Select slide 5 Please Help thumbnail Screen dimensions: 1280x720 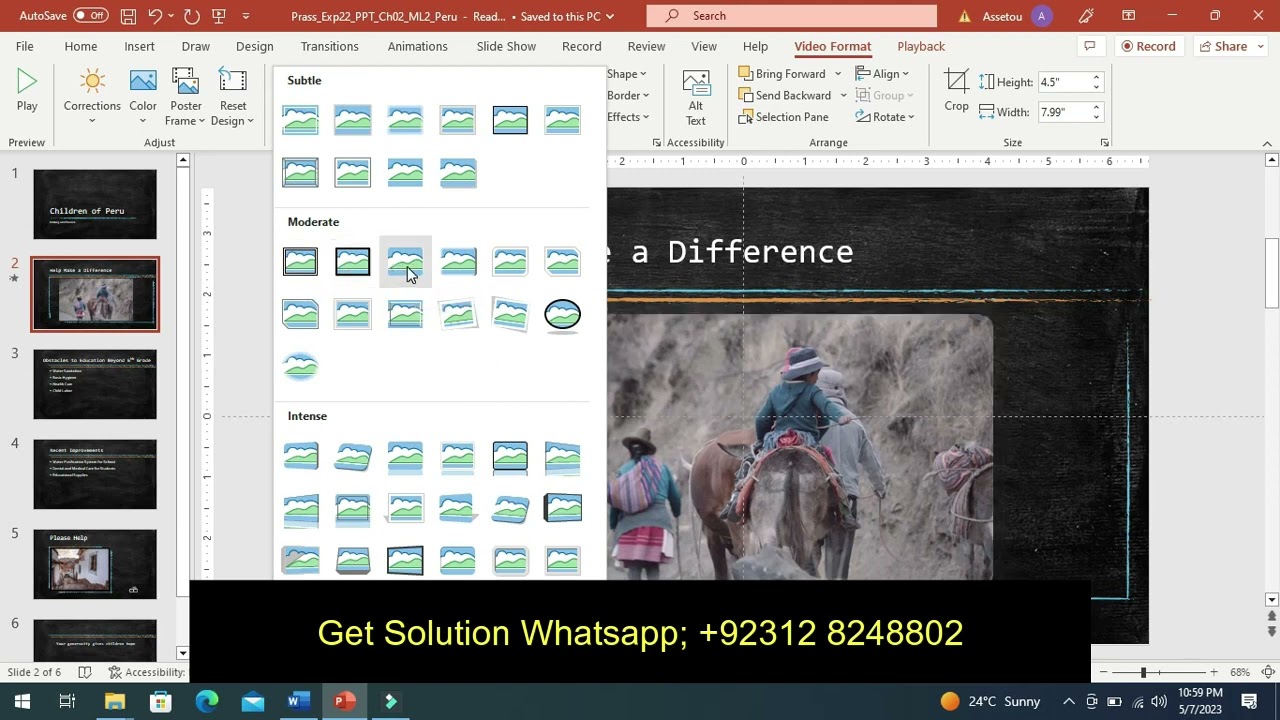coord(95,564)
